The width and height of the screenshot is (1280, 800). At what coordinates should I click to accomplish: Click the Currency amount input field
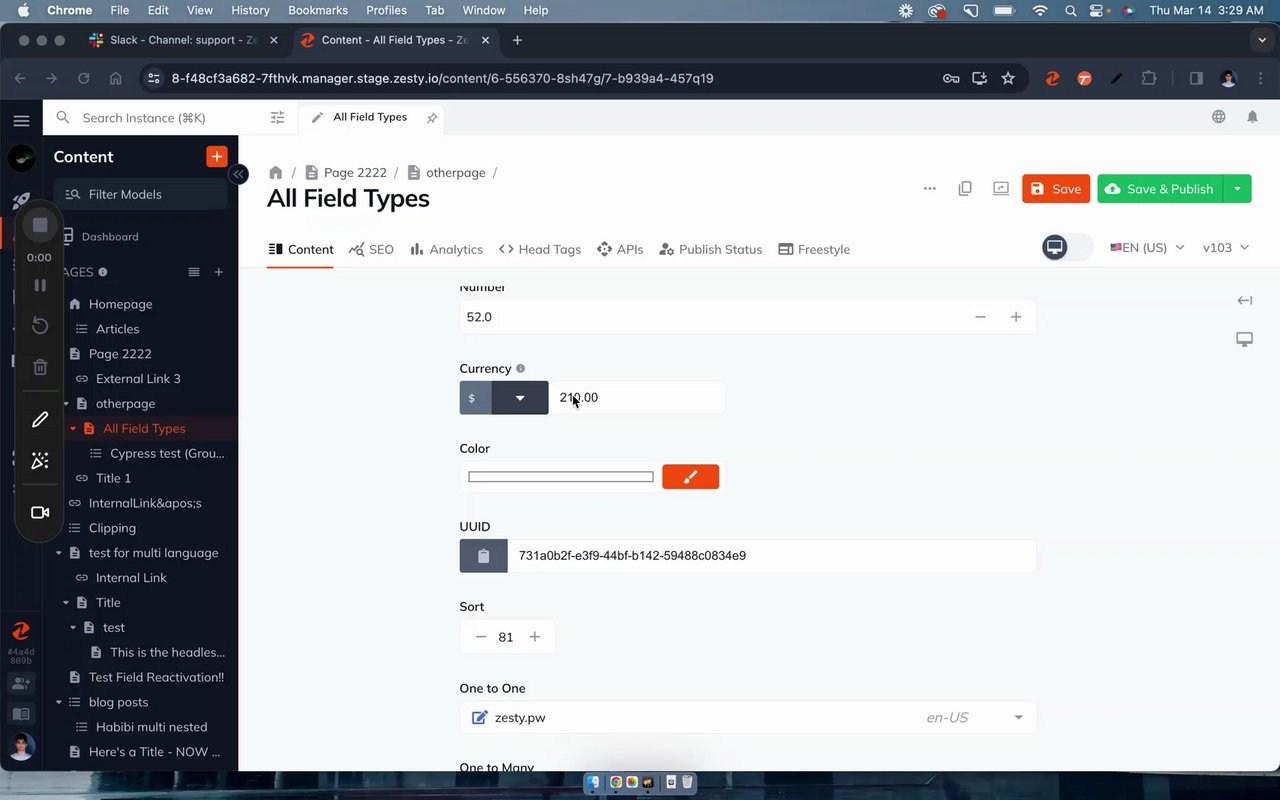637,398
